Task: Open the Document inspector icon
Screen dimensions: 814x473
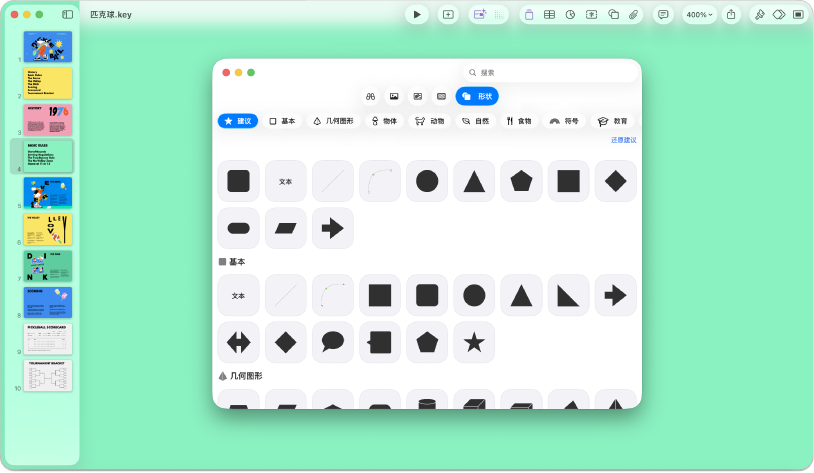Action: (x=798, y=15)
